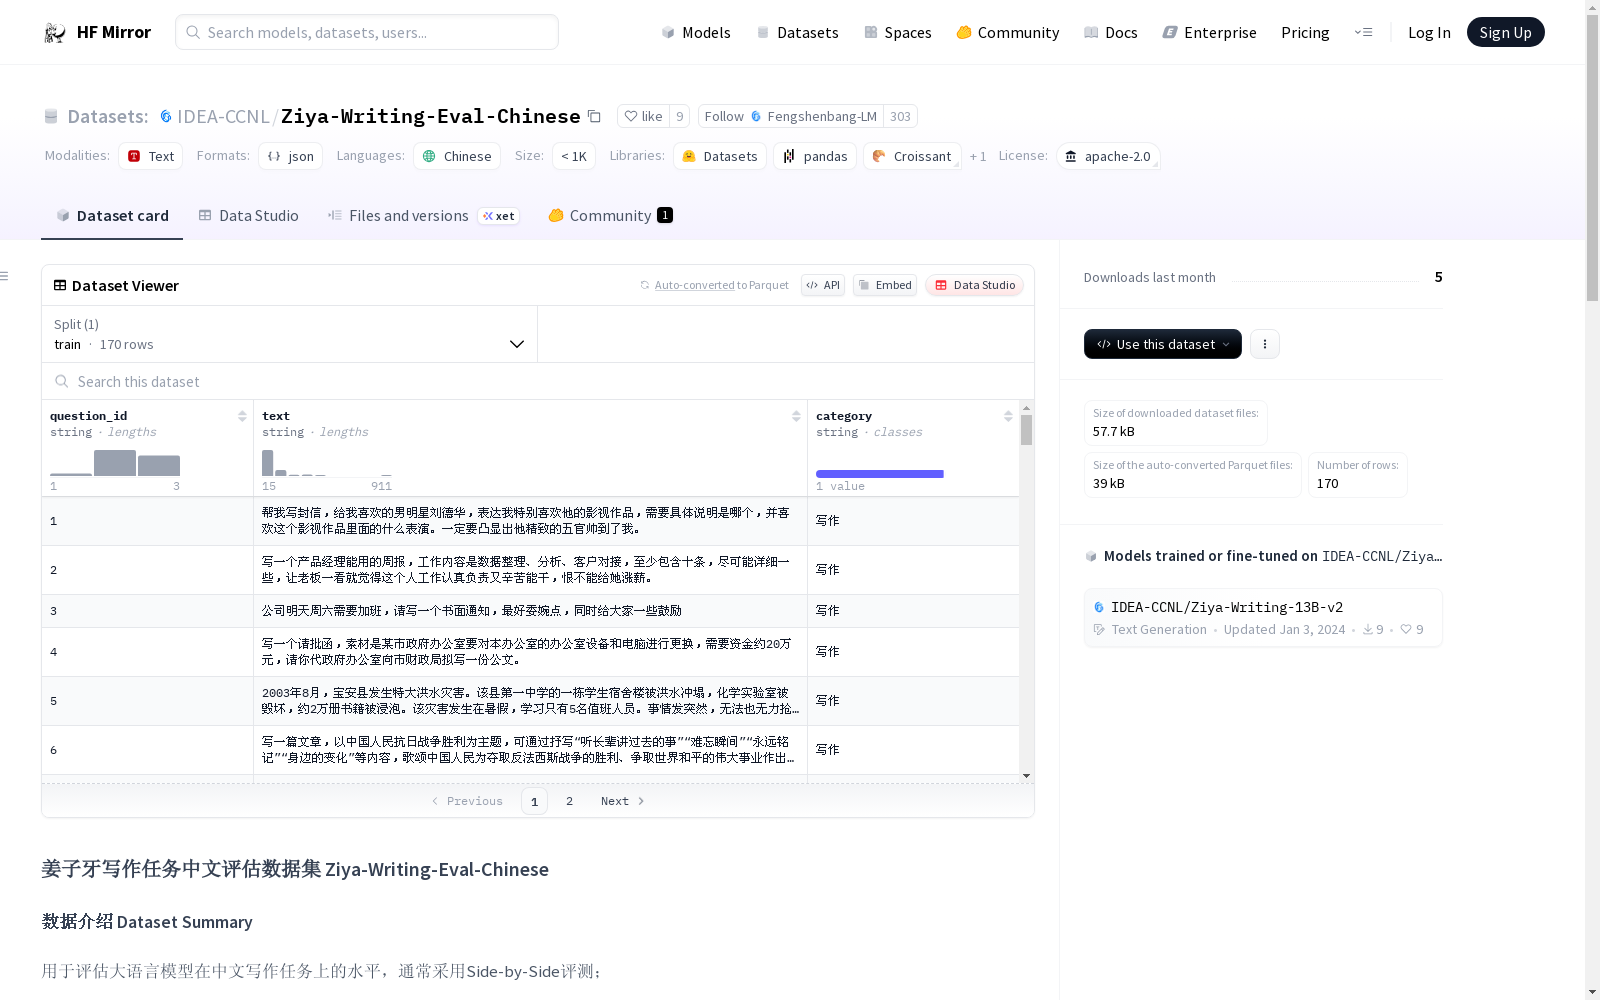
Task: Open Pricing in the top navigation
Action: pos(1305,32)
